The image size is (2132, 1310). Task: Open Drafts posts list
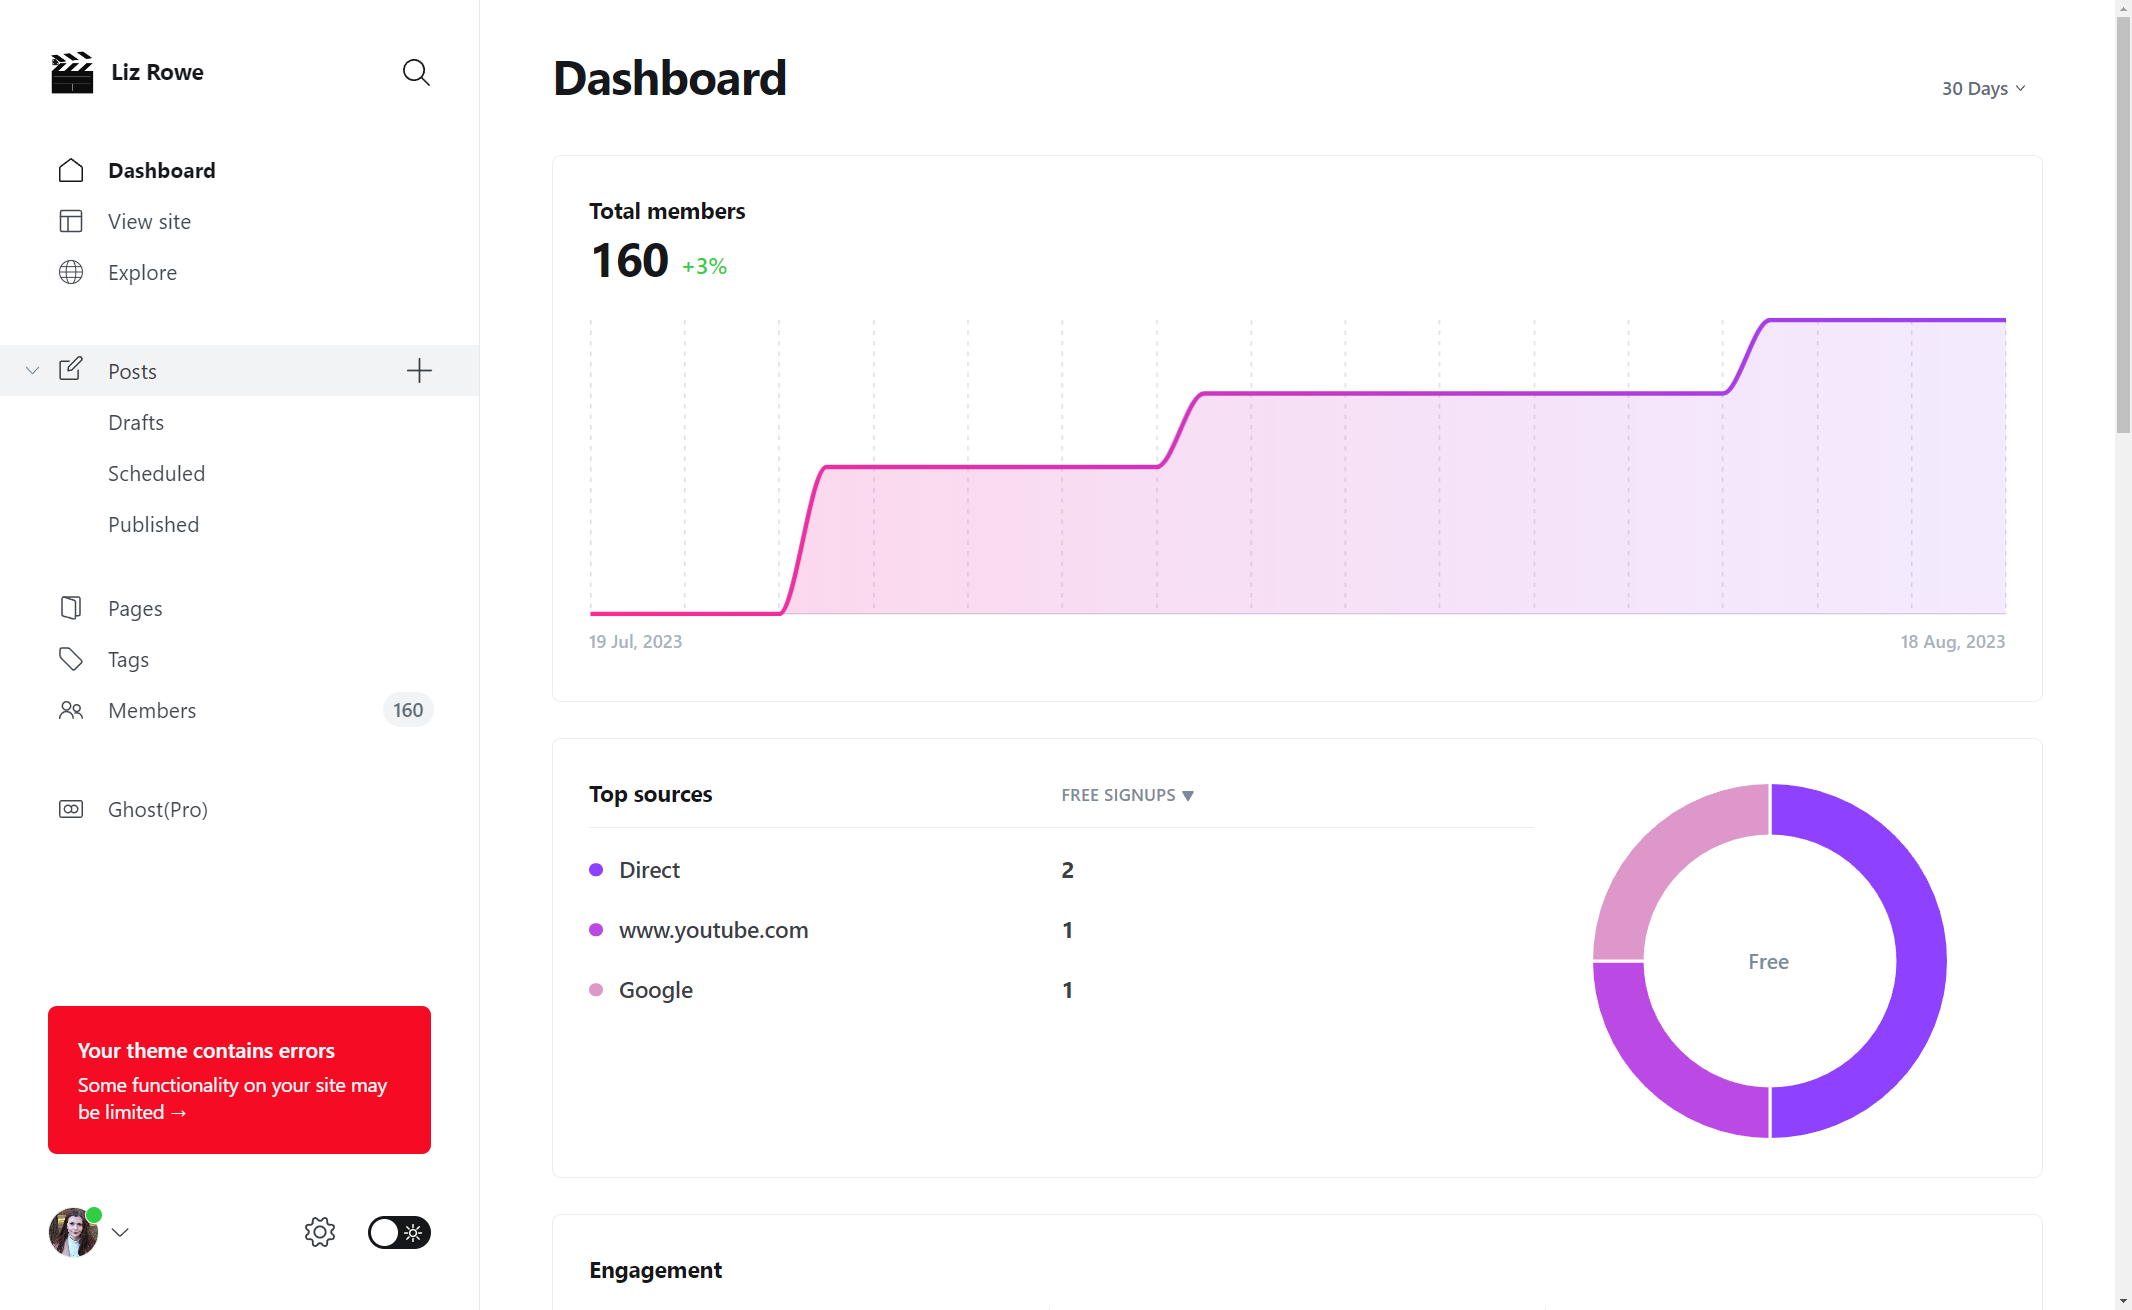[x=136, y=422]
